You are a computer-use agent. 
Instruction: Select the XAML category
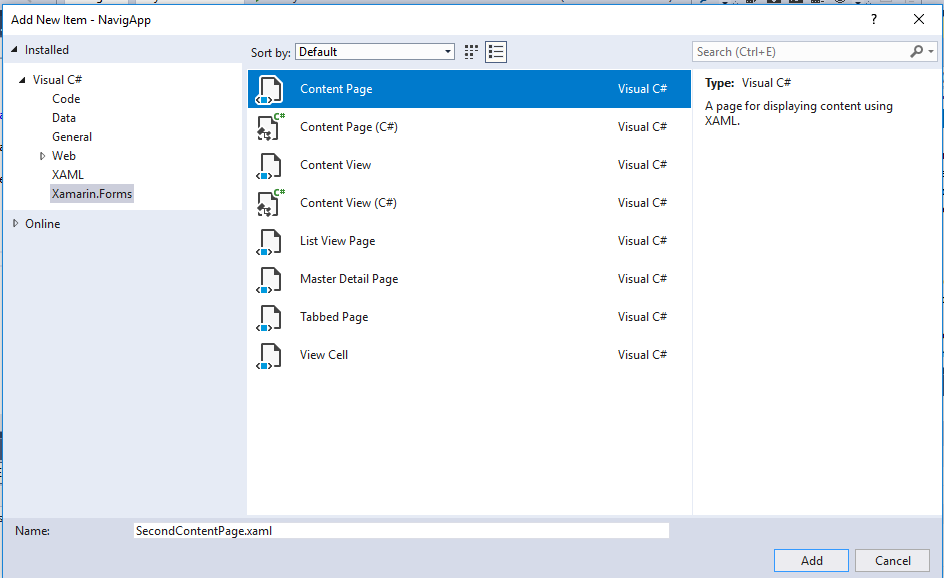coord(68,175)
